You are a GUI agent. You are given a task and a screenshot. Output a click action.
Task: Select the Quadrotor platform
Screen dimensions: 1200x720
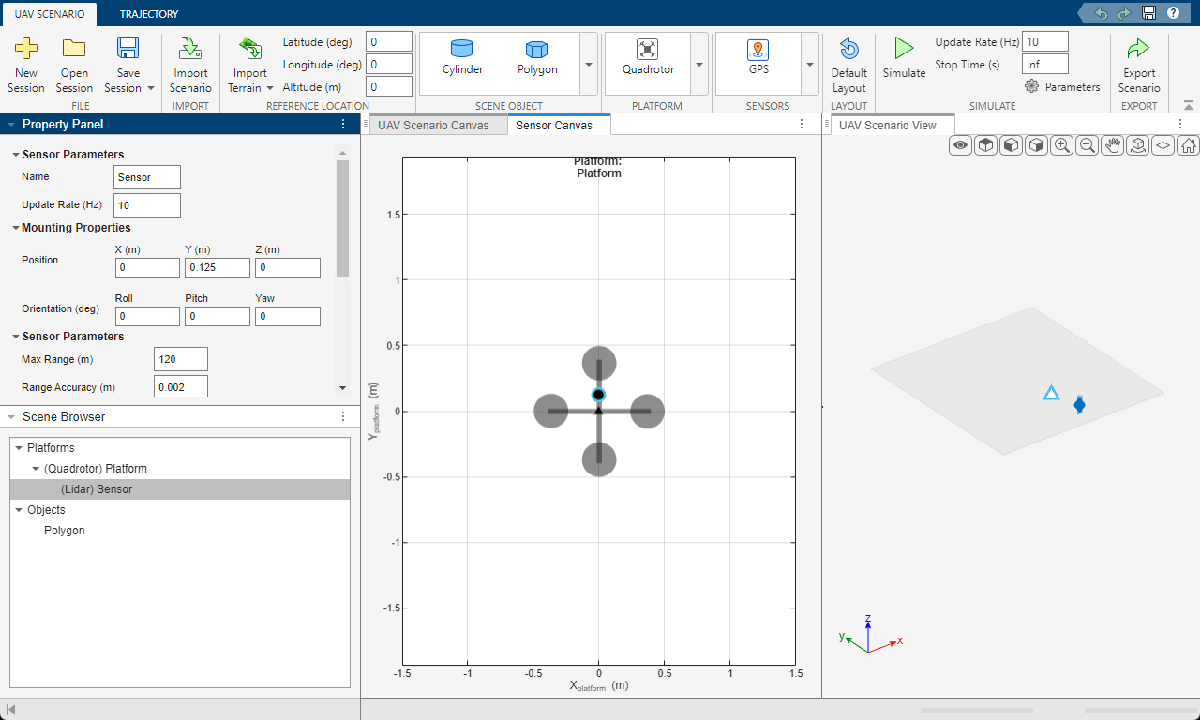point(648,56)
